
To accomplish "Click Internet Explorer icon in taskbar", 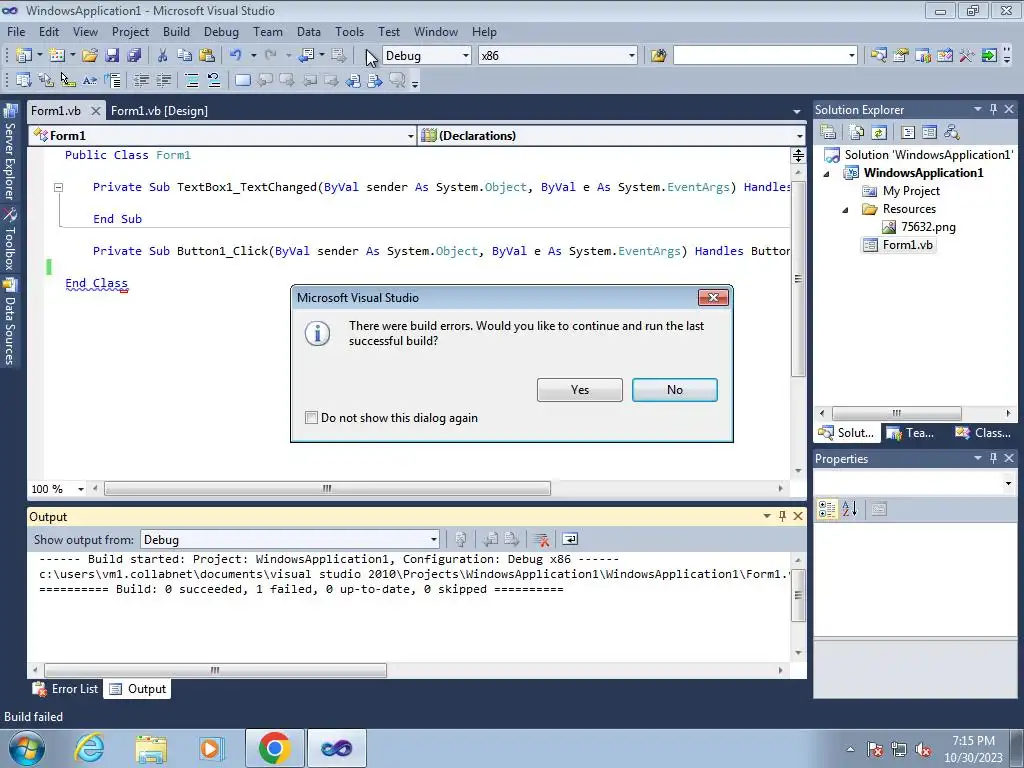I will point(89,748).
